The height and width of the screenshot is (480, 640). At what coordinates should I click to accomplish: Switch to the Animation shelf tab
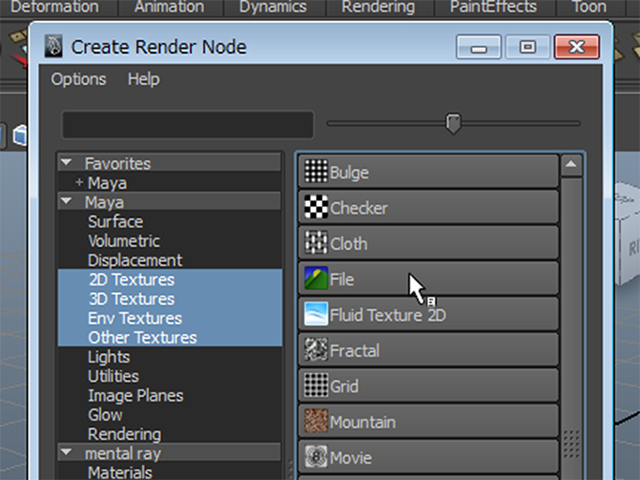coord(169,7)
